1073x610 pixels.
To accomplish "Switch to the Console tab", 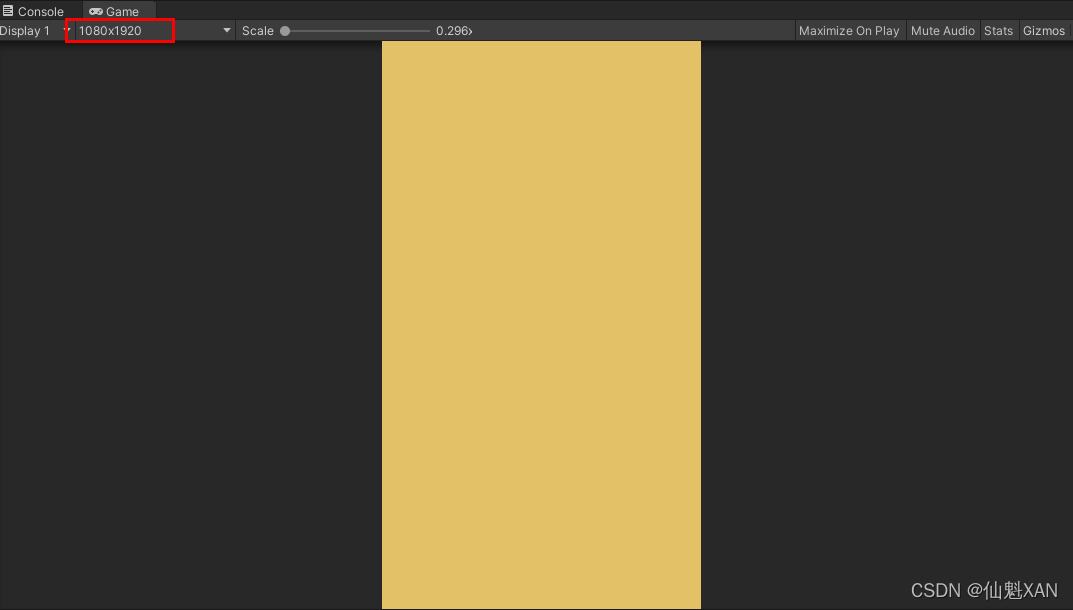I will tap(33, 11).
